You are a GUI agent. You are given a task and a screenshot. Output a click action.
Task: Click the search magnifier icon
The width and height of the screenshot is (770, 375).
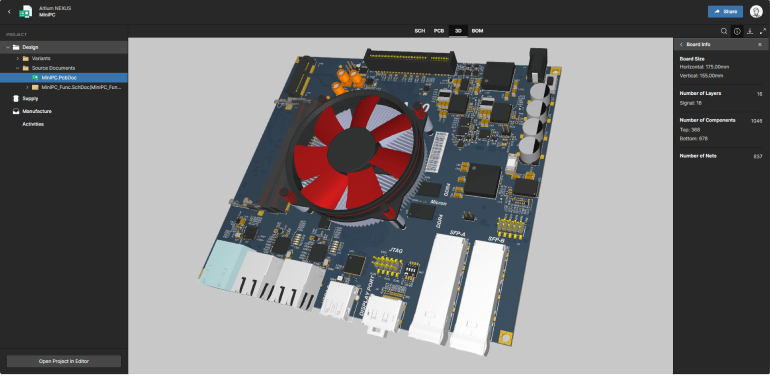[x=724, y=31]
